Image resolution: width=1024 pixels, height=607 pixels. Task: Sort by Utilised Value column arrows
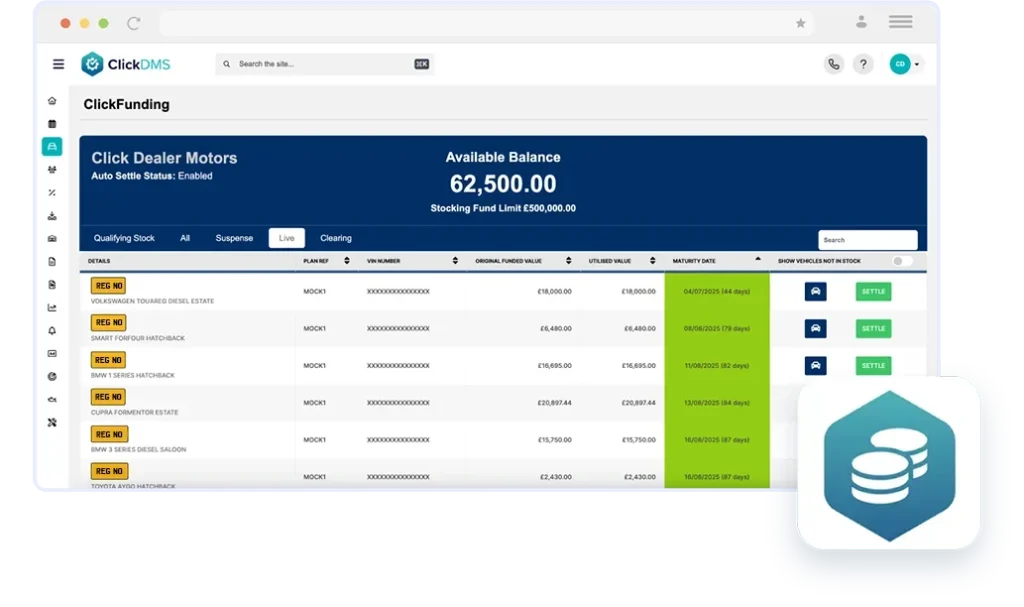click(652, 261)
